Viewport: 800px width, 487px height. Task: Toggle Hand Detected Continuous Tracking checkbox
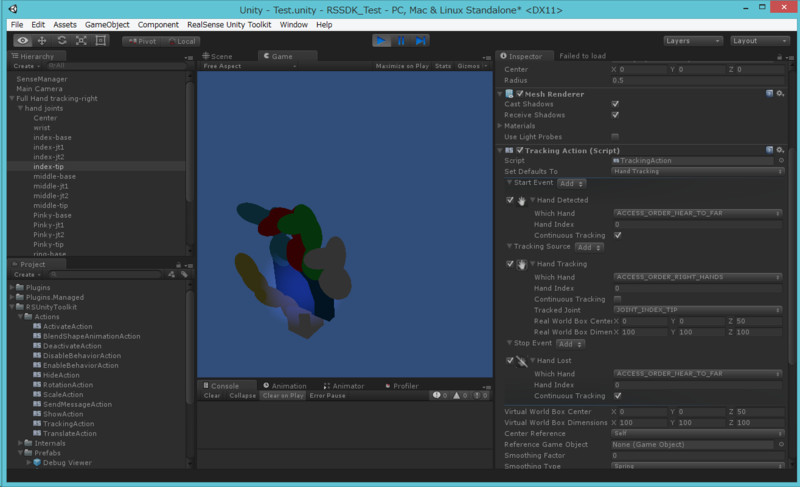click(618, 236)
